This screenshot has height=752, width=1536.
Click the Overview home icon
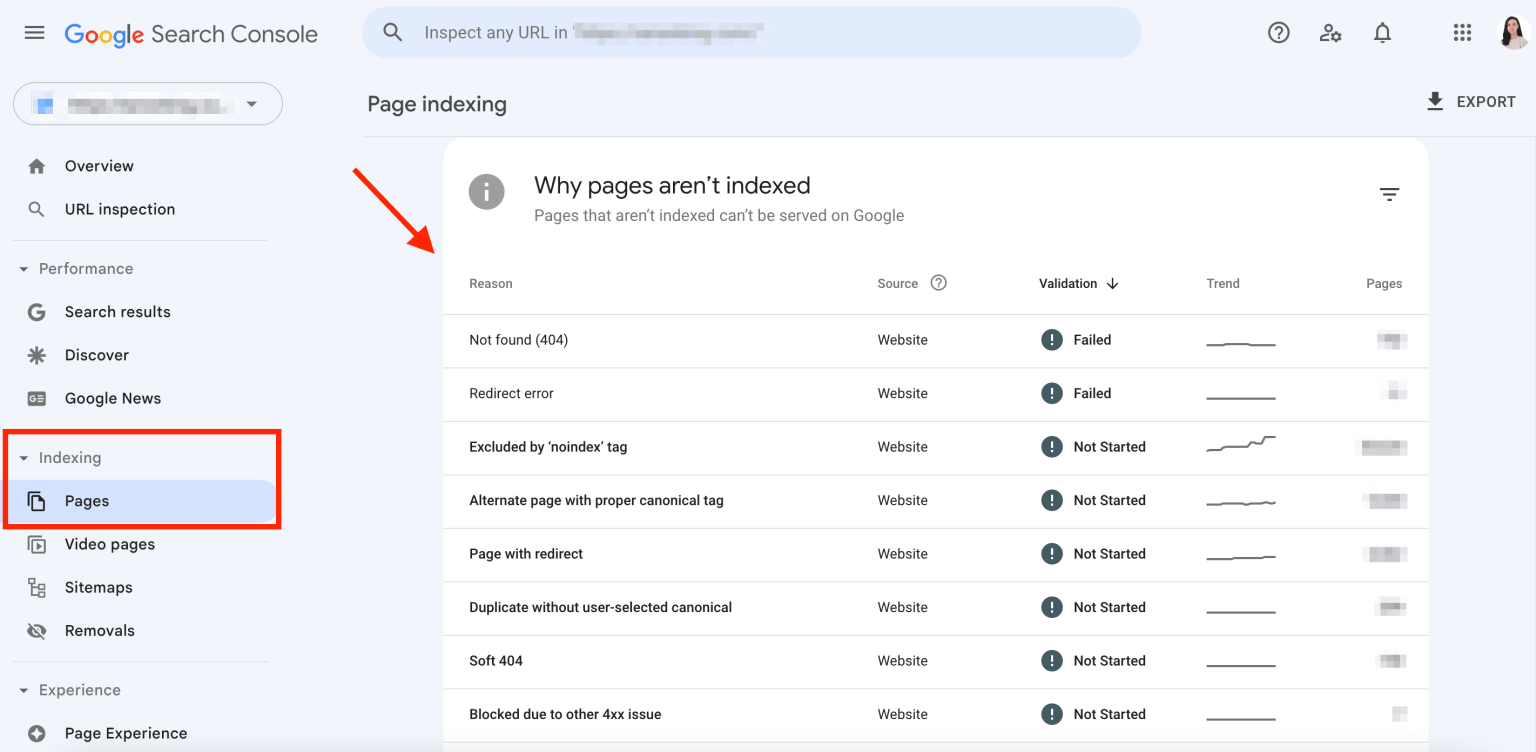[x=37, y=166]
